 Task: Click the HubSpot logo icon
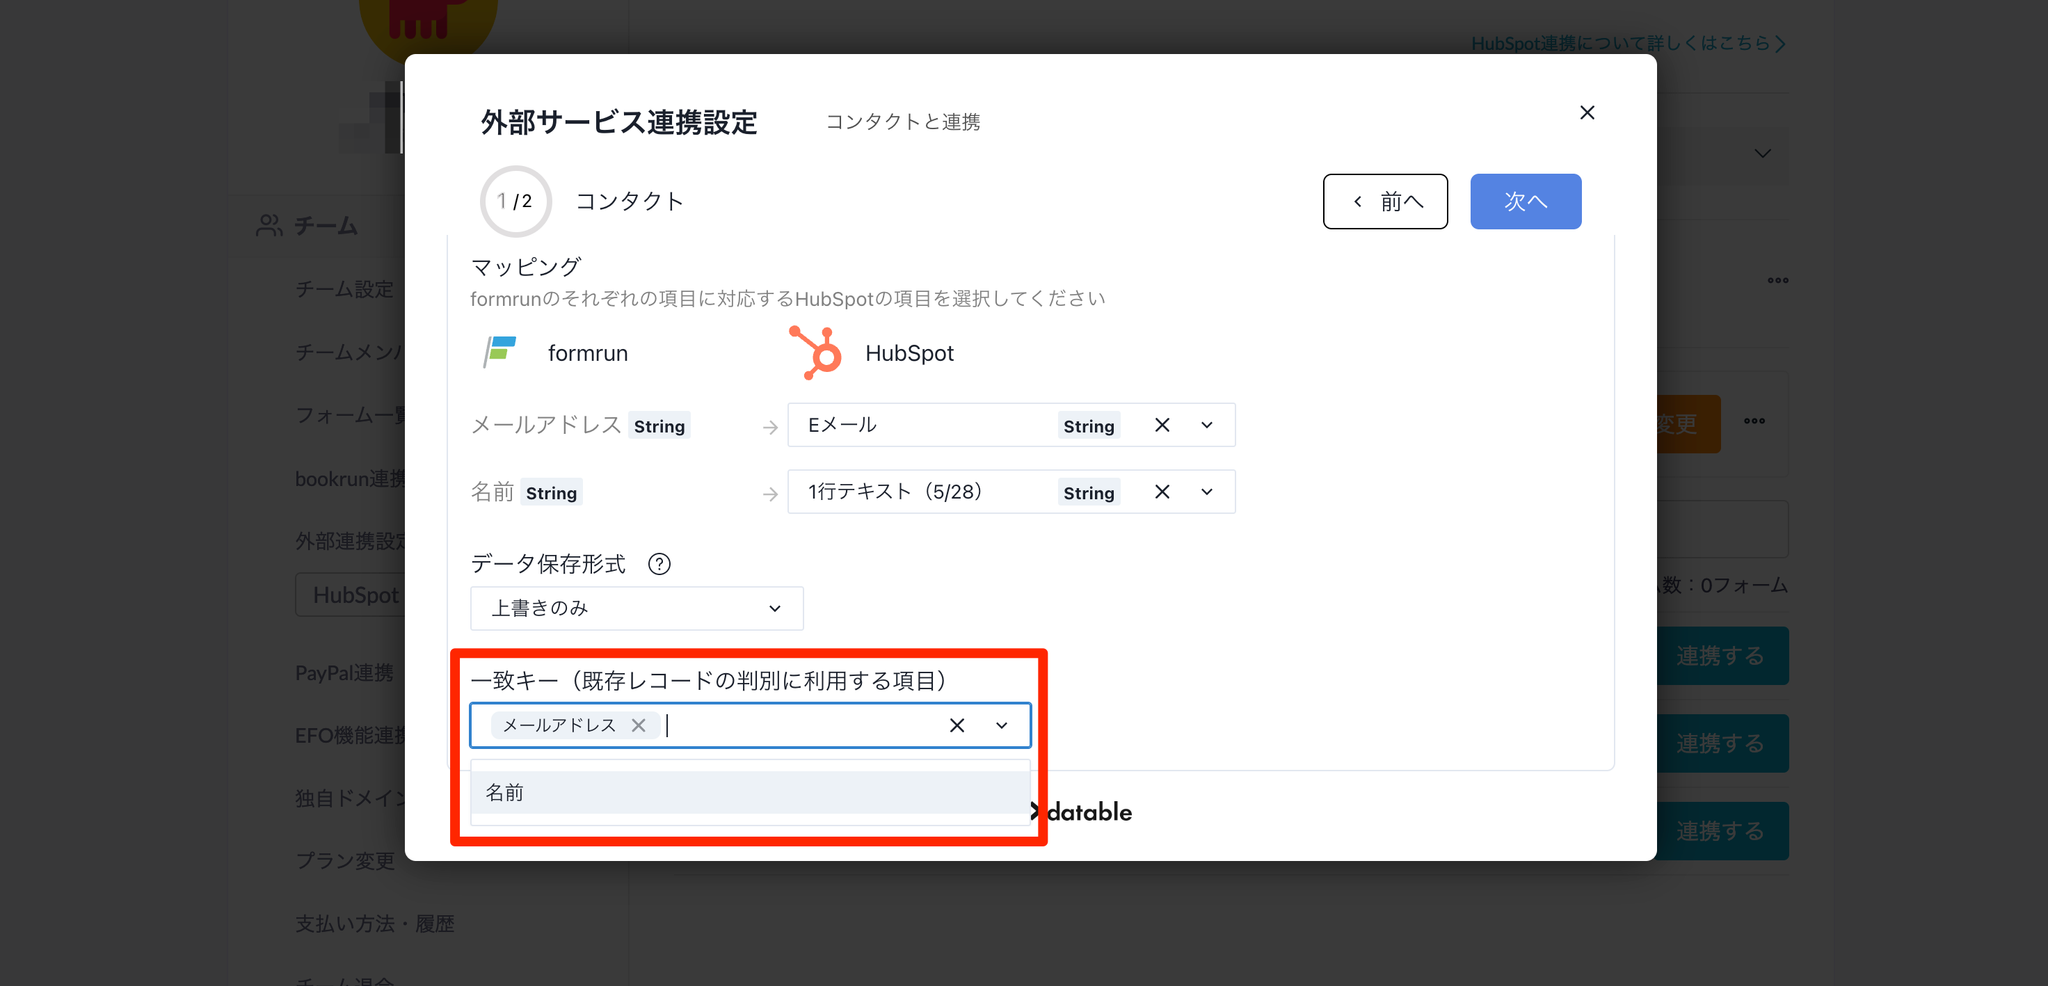[816, 353]
